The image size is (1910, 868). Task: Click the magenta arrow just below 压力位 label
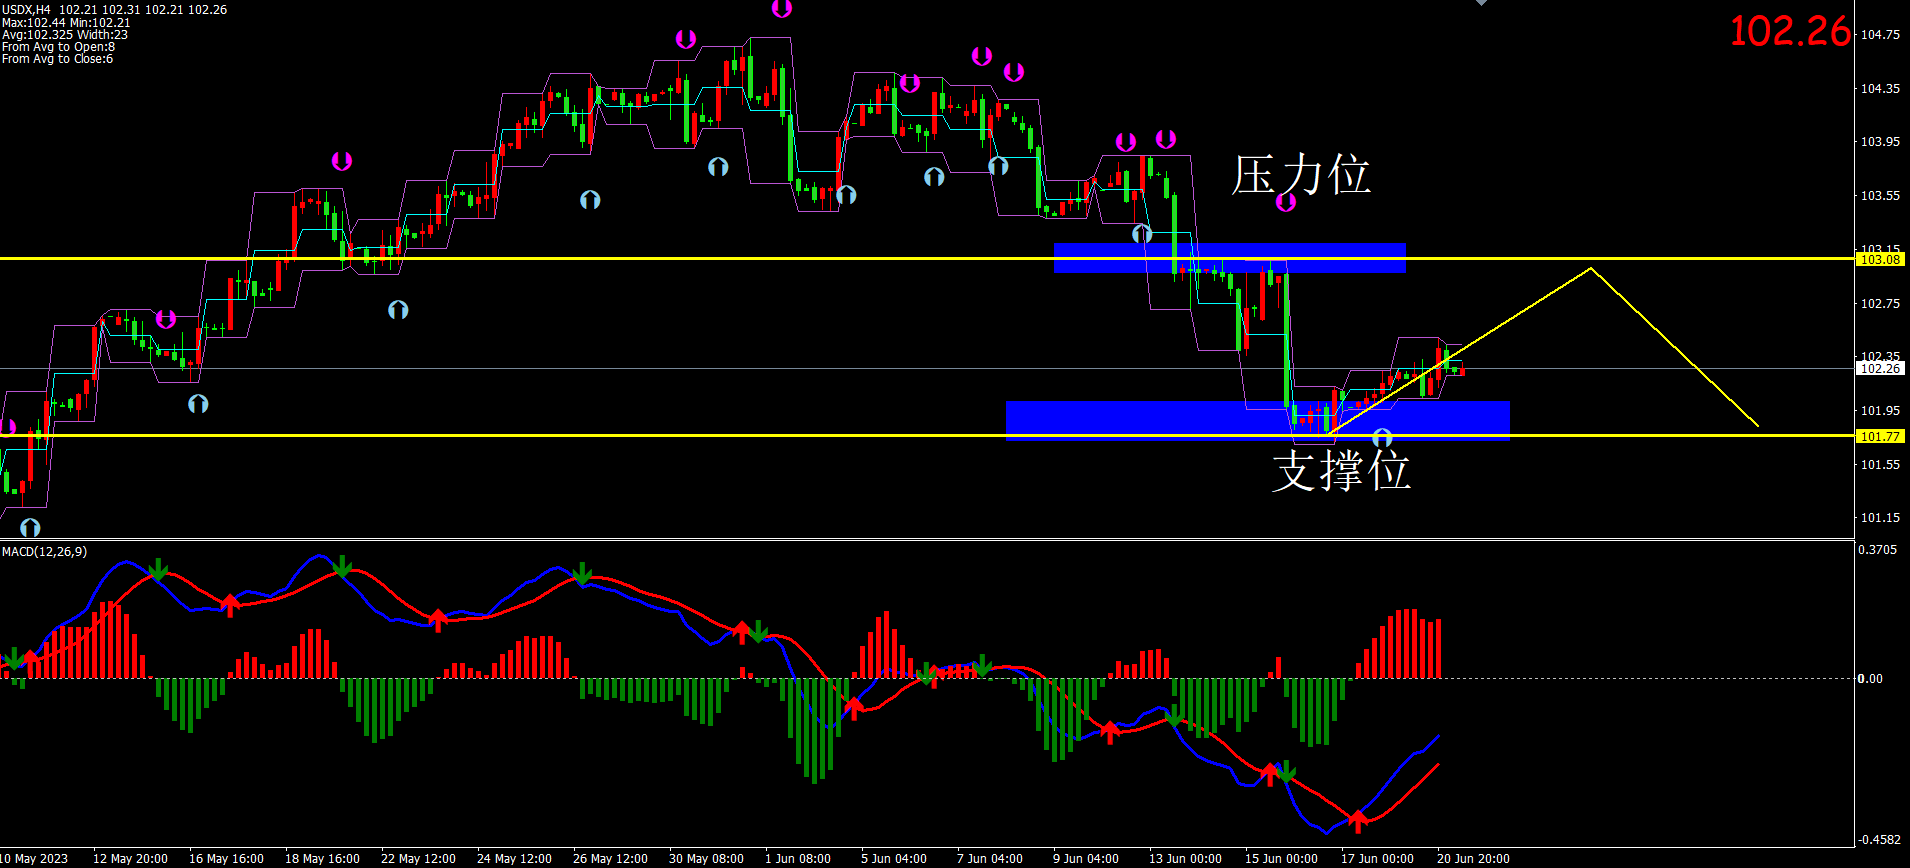click(x=1286, y=203)
